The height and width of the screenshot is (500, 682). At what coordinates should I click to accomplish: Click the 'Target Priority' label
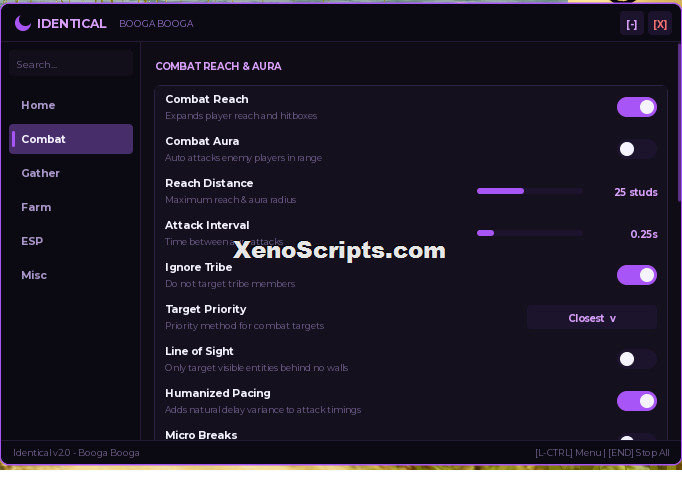coord(206,309)
